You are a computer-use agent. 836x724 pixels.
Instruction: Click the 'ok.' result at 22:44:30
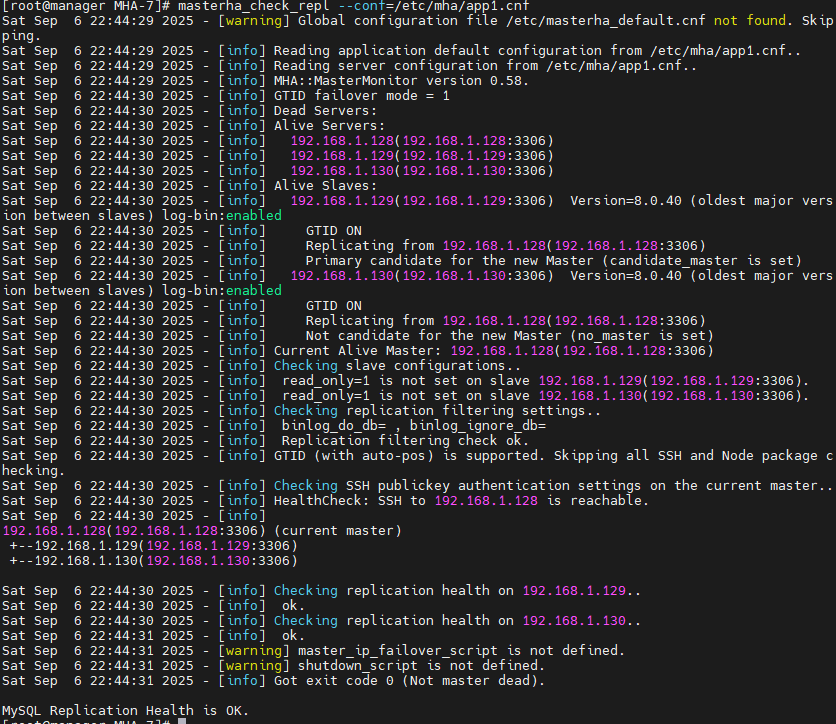point(293,606)
